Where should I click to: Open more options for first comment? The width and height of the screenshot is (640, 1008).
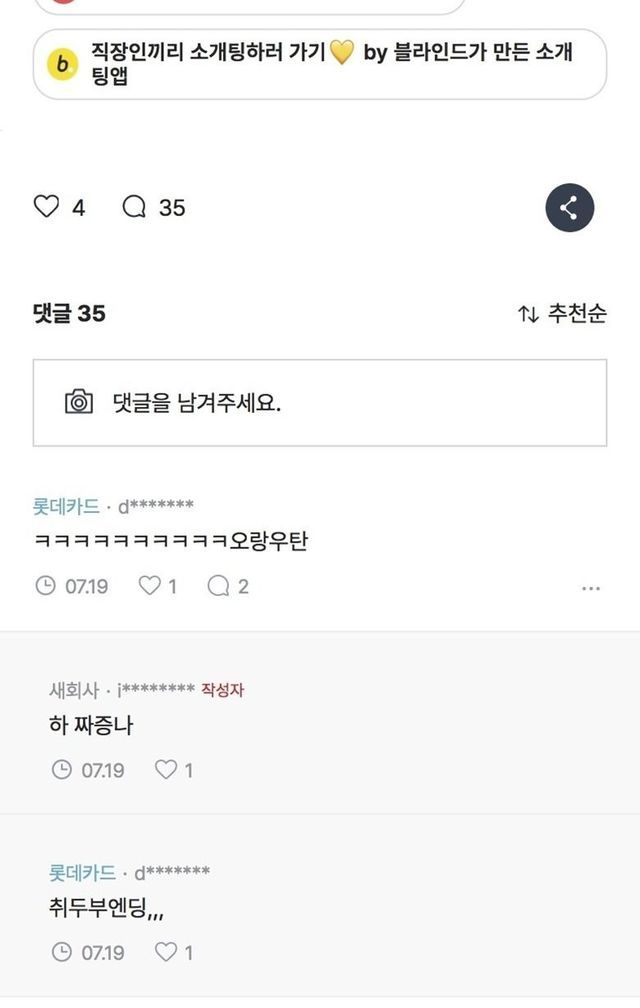coord(591,588)
